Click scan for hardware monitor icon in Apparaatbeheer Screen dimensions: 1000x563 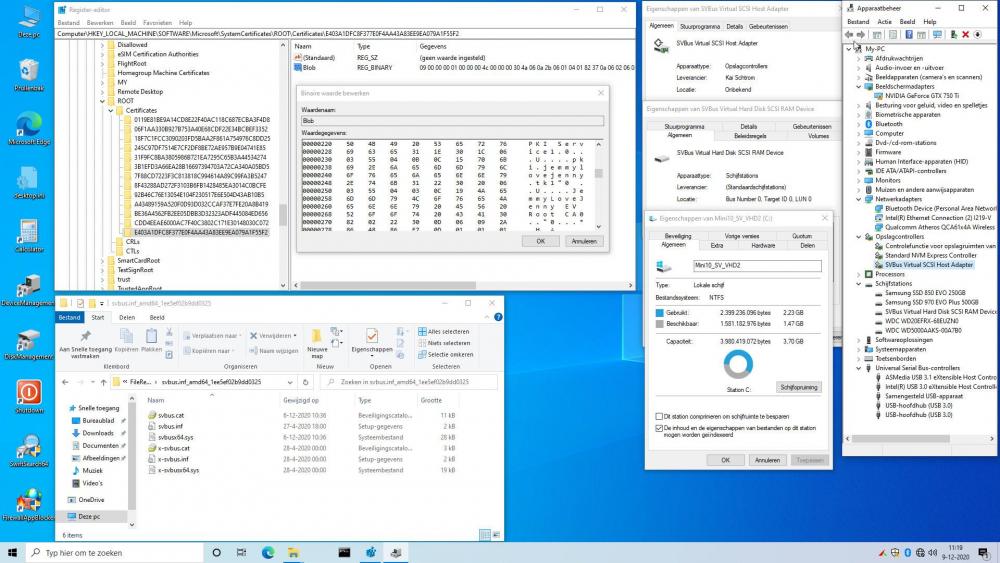click(937, 34)
